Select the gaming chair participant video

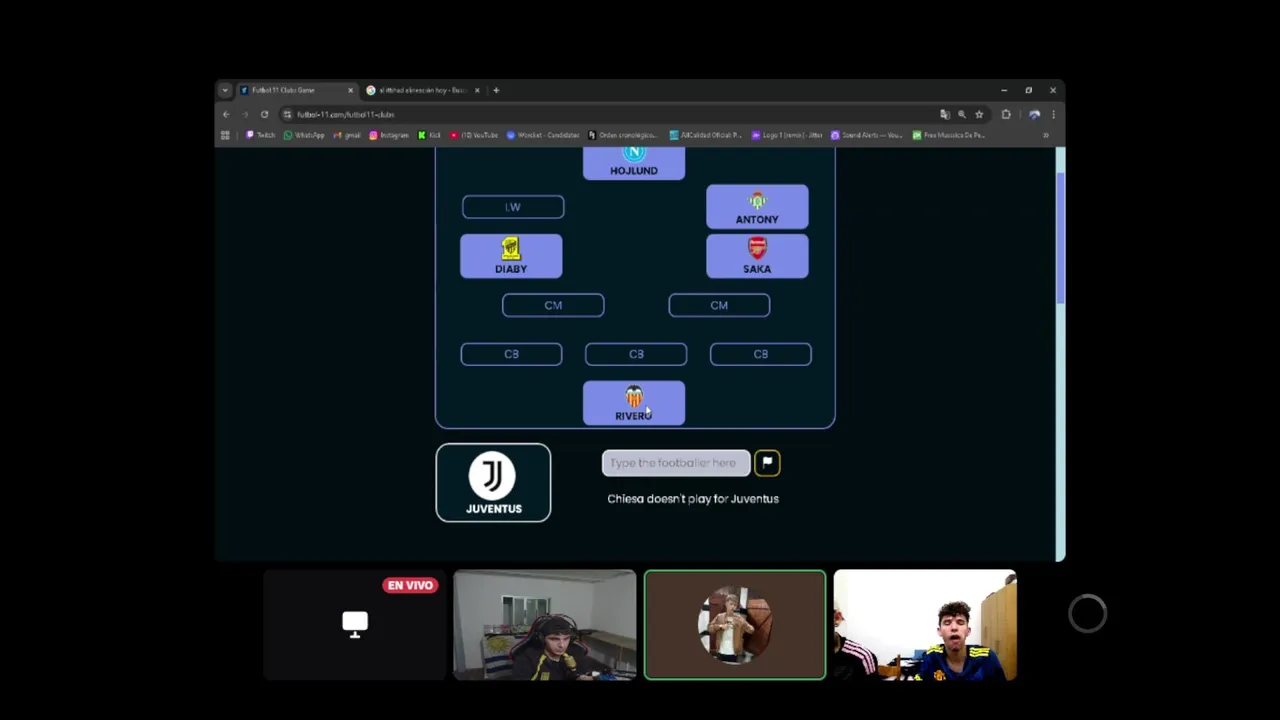(545, 625)
